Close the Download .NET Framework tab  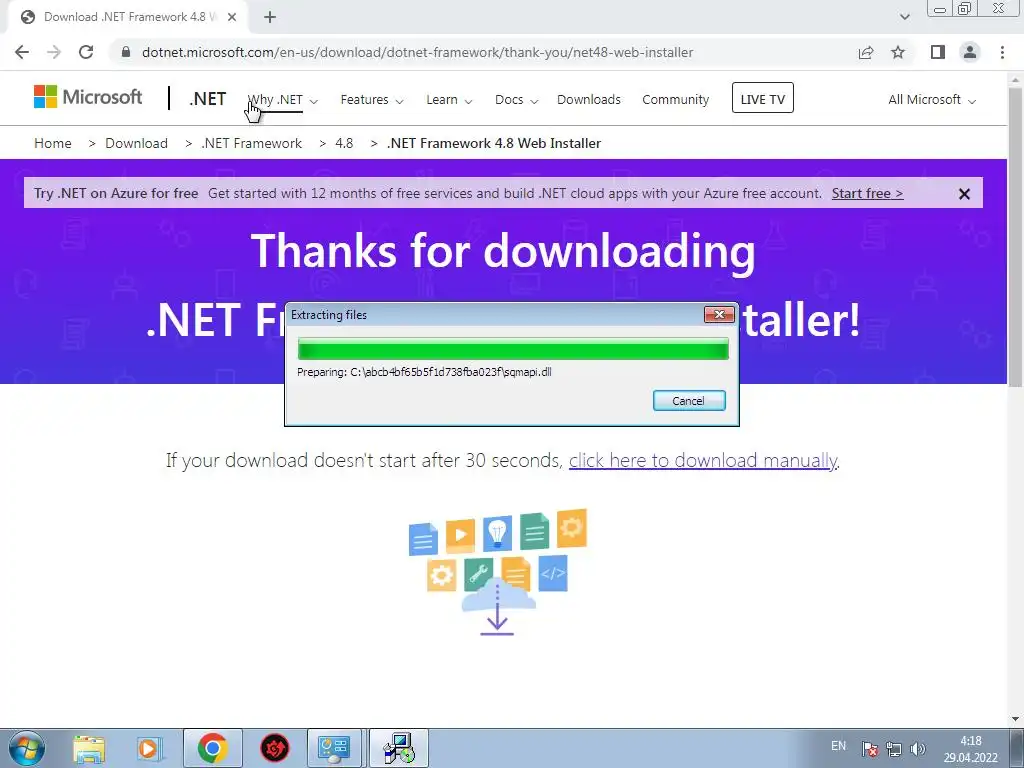232,18
